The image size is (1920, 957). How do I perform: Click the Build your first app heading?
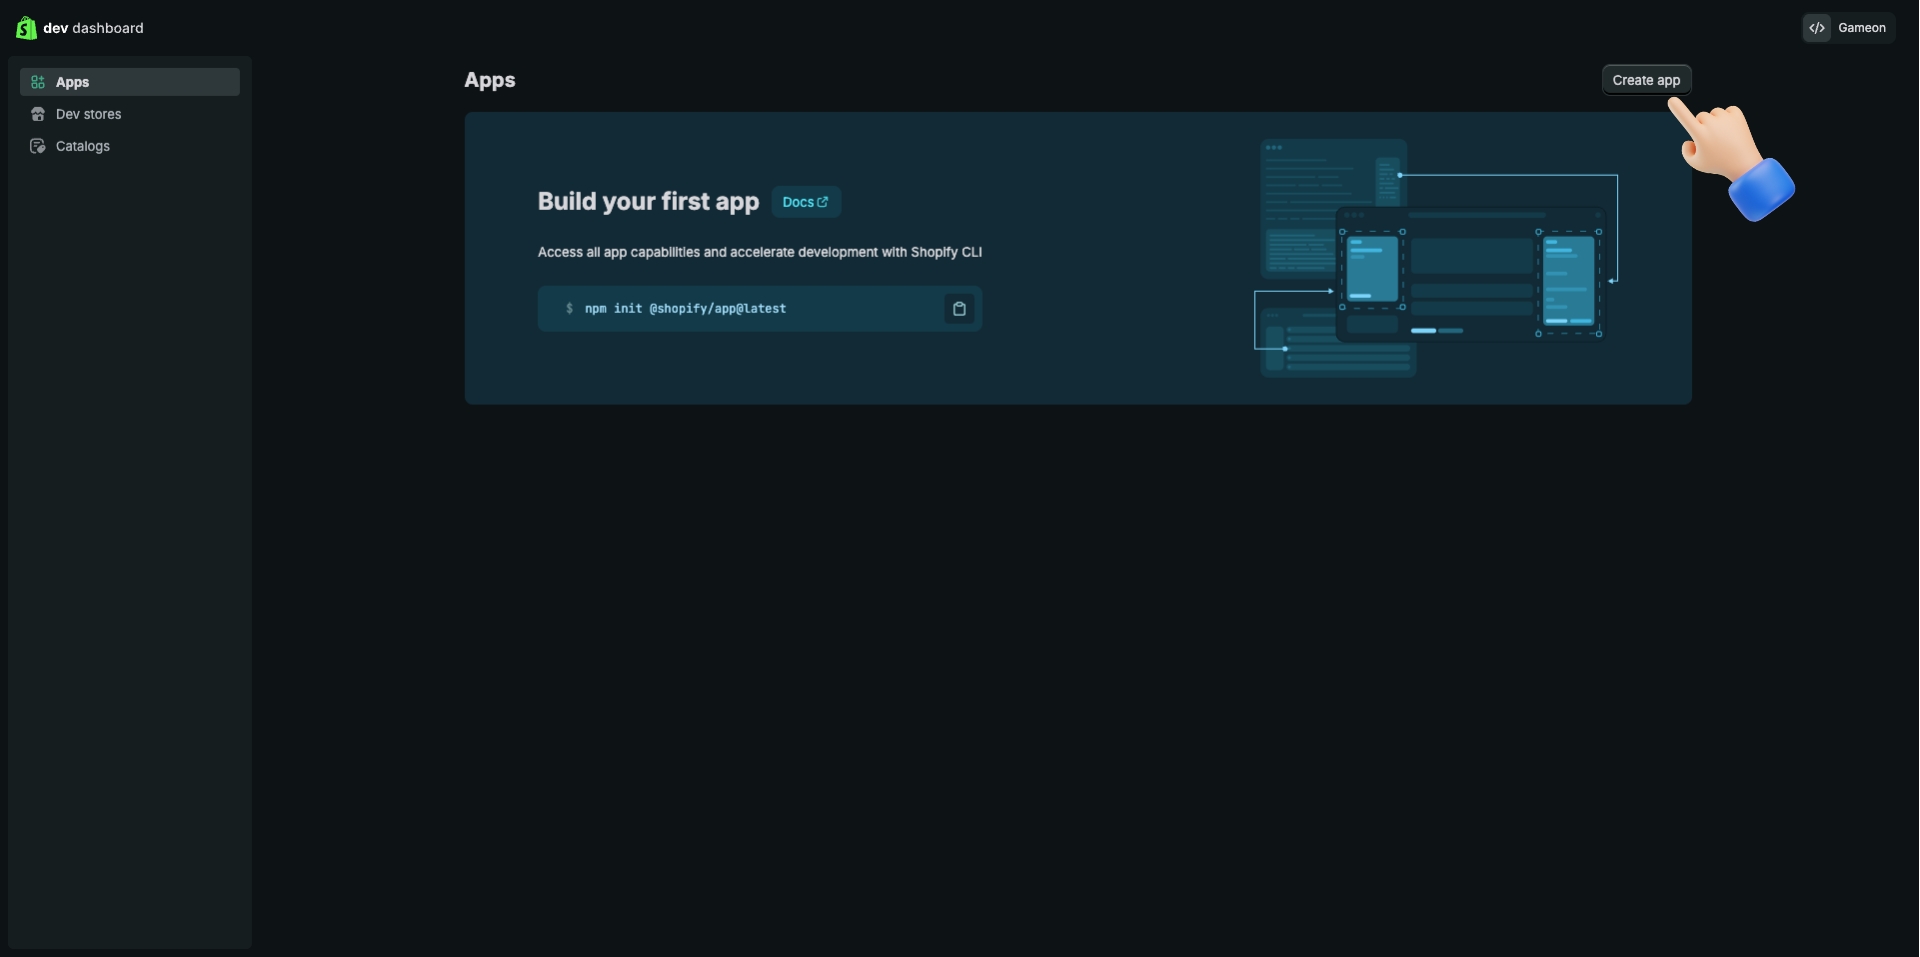tap(648, 201)
